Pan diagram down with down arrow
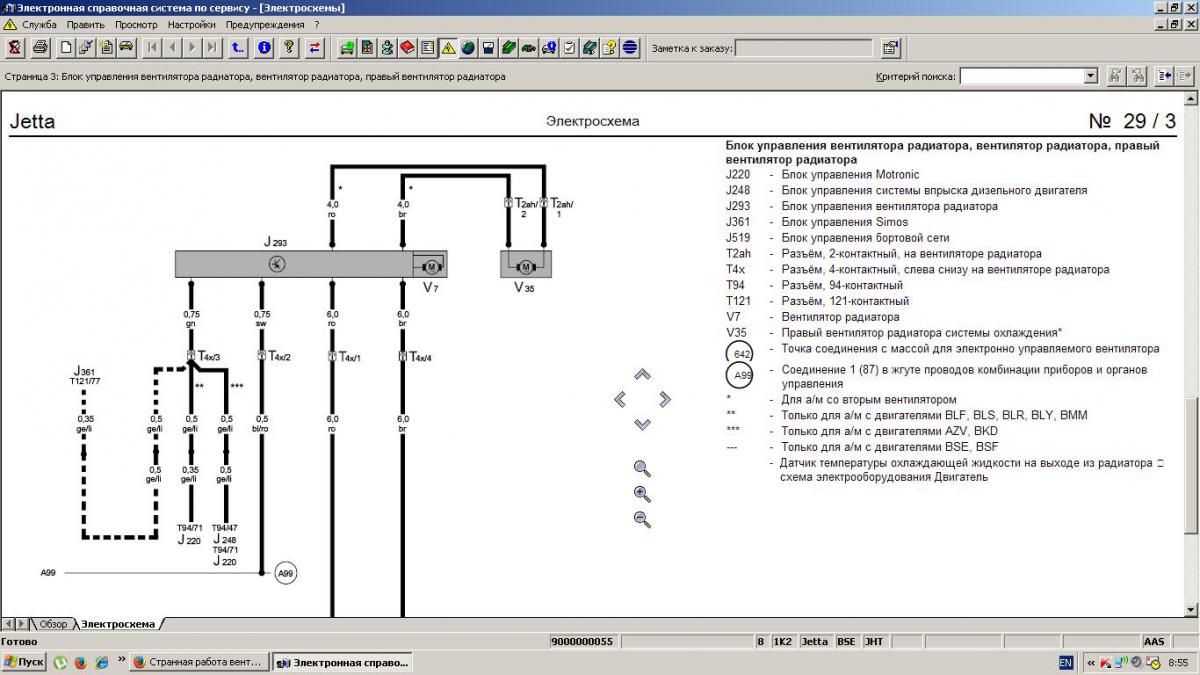1200x675 pixels. click(x=642, y=424)
